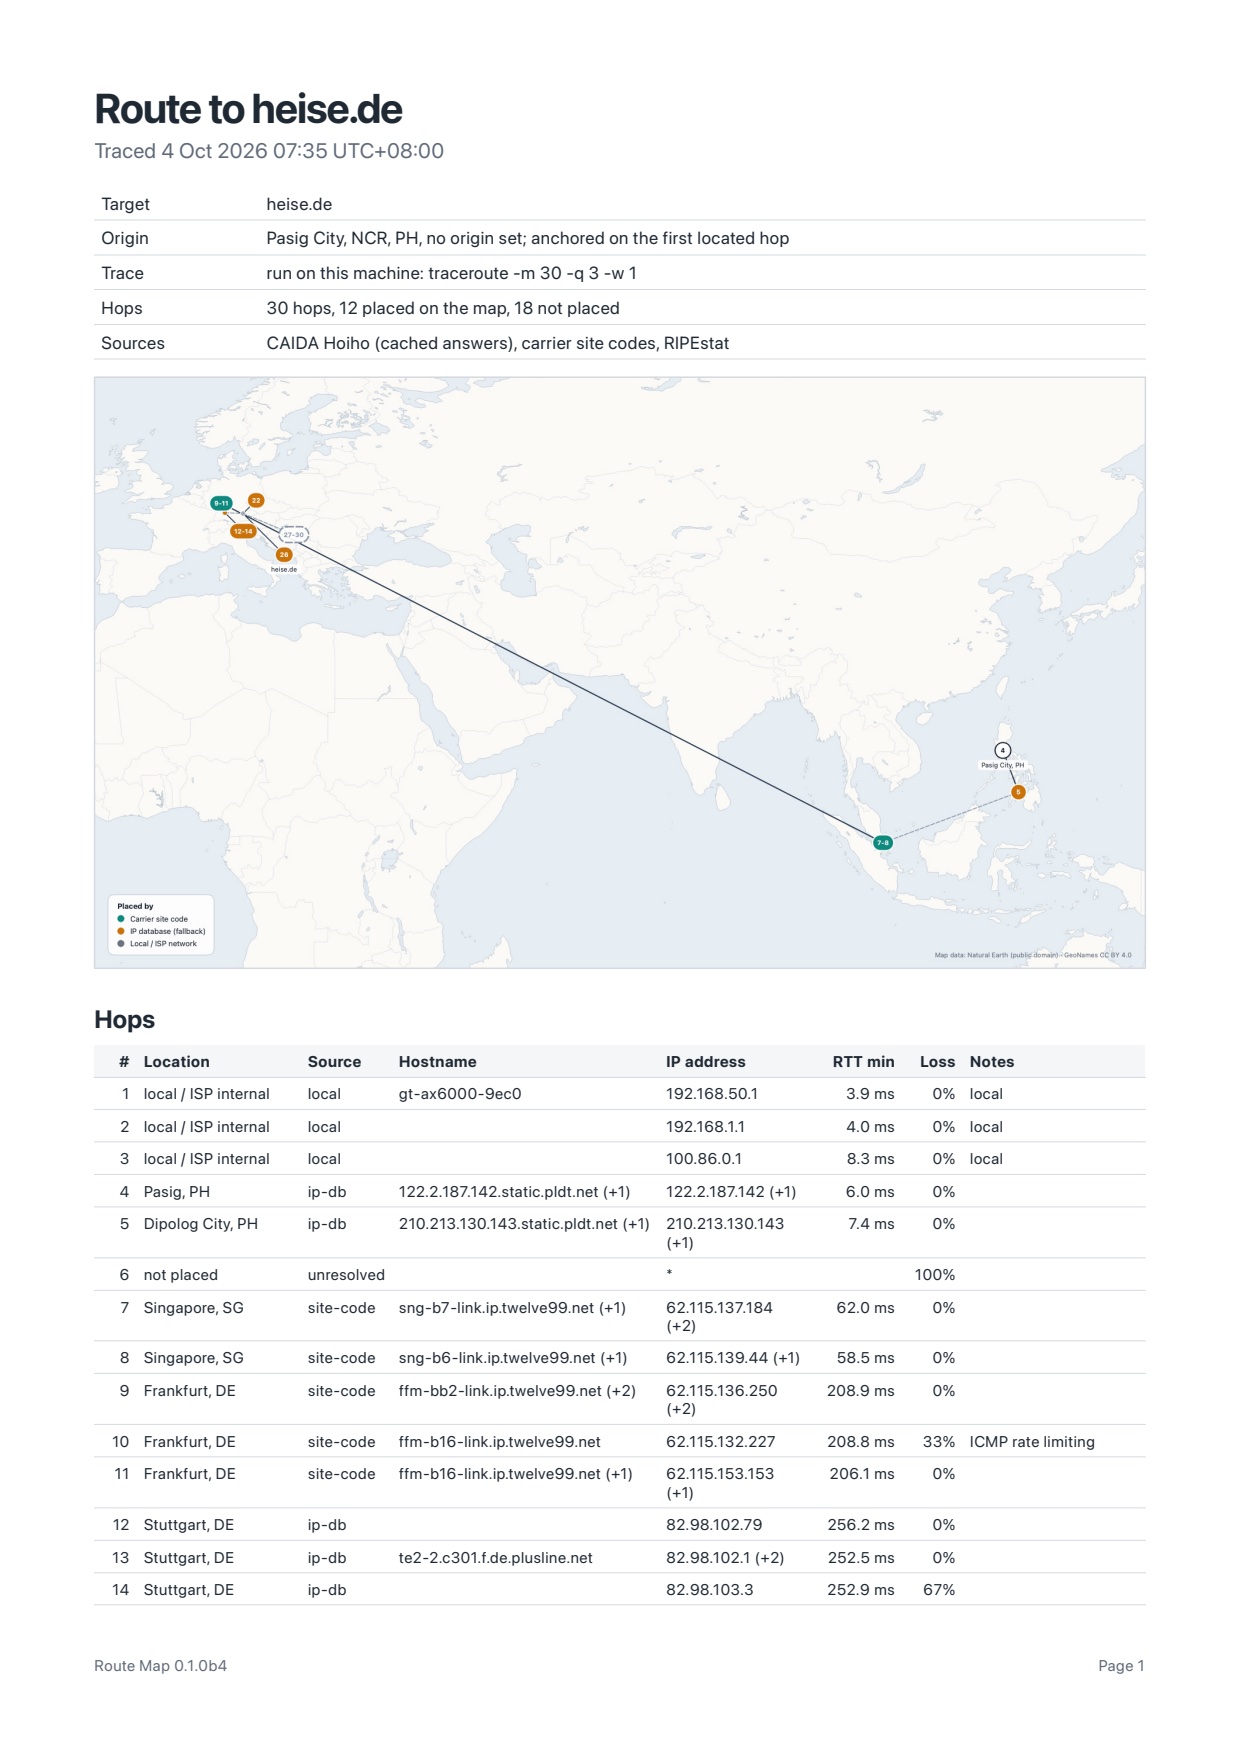Click IP address 82.98.103.3 in hop 14
This screenshot has height=1754, width=1240.
pyautogui.click(x=710, y=1590)
